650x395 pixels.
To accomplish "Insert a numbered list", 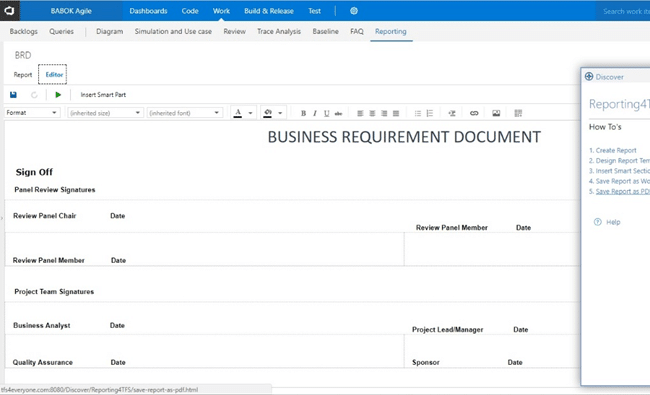I will click(430, 113).
